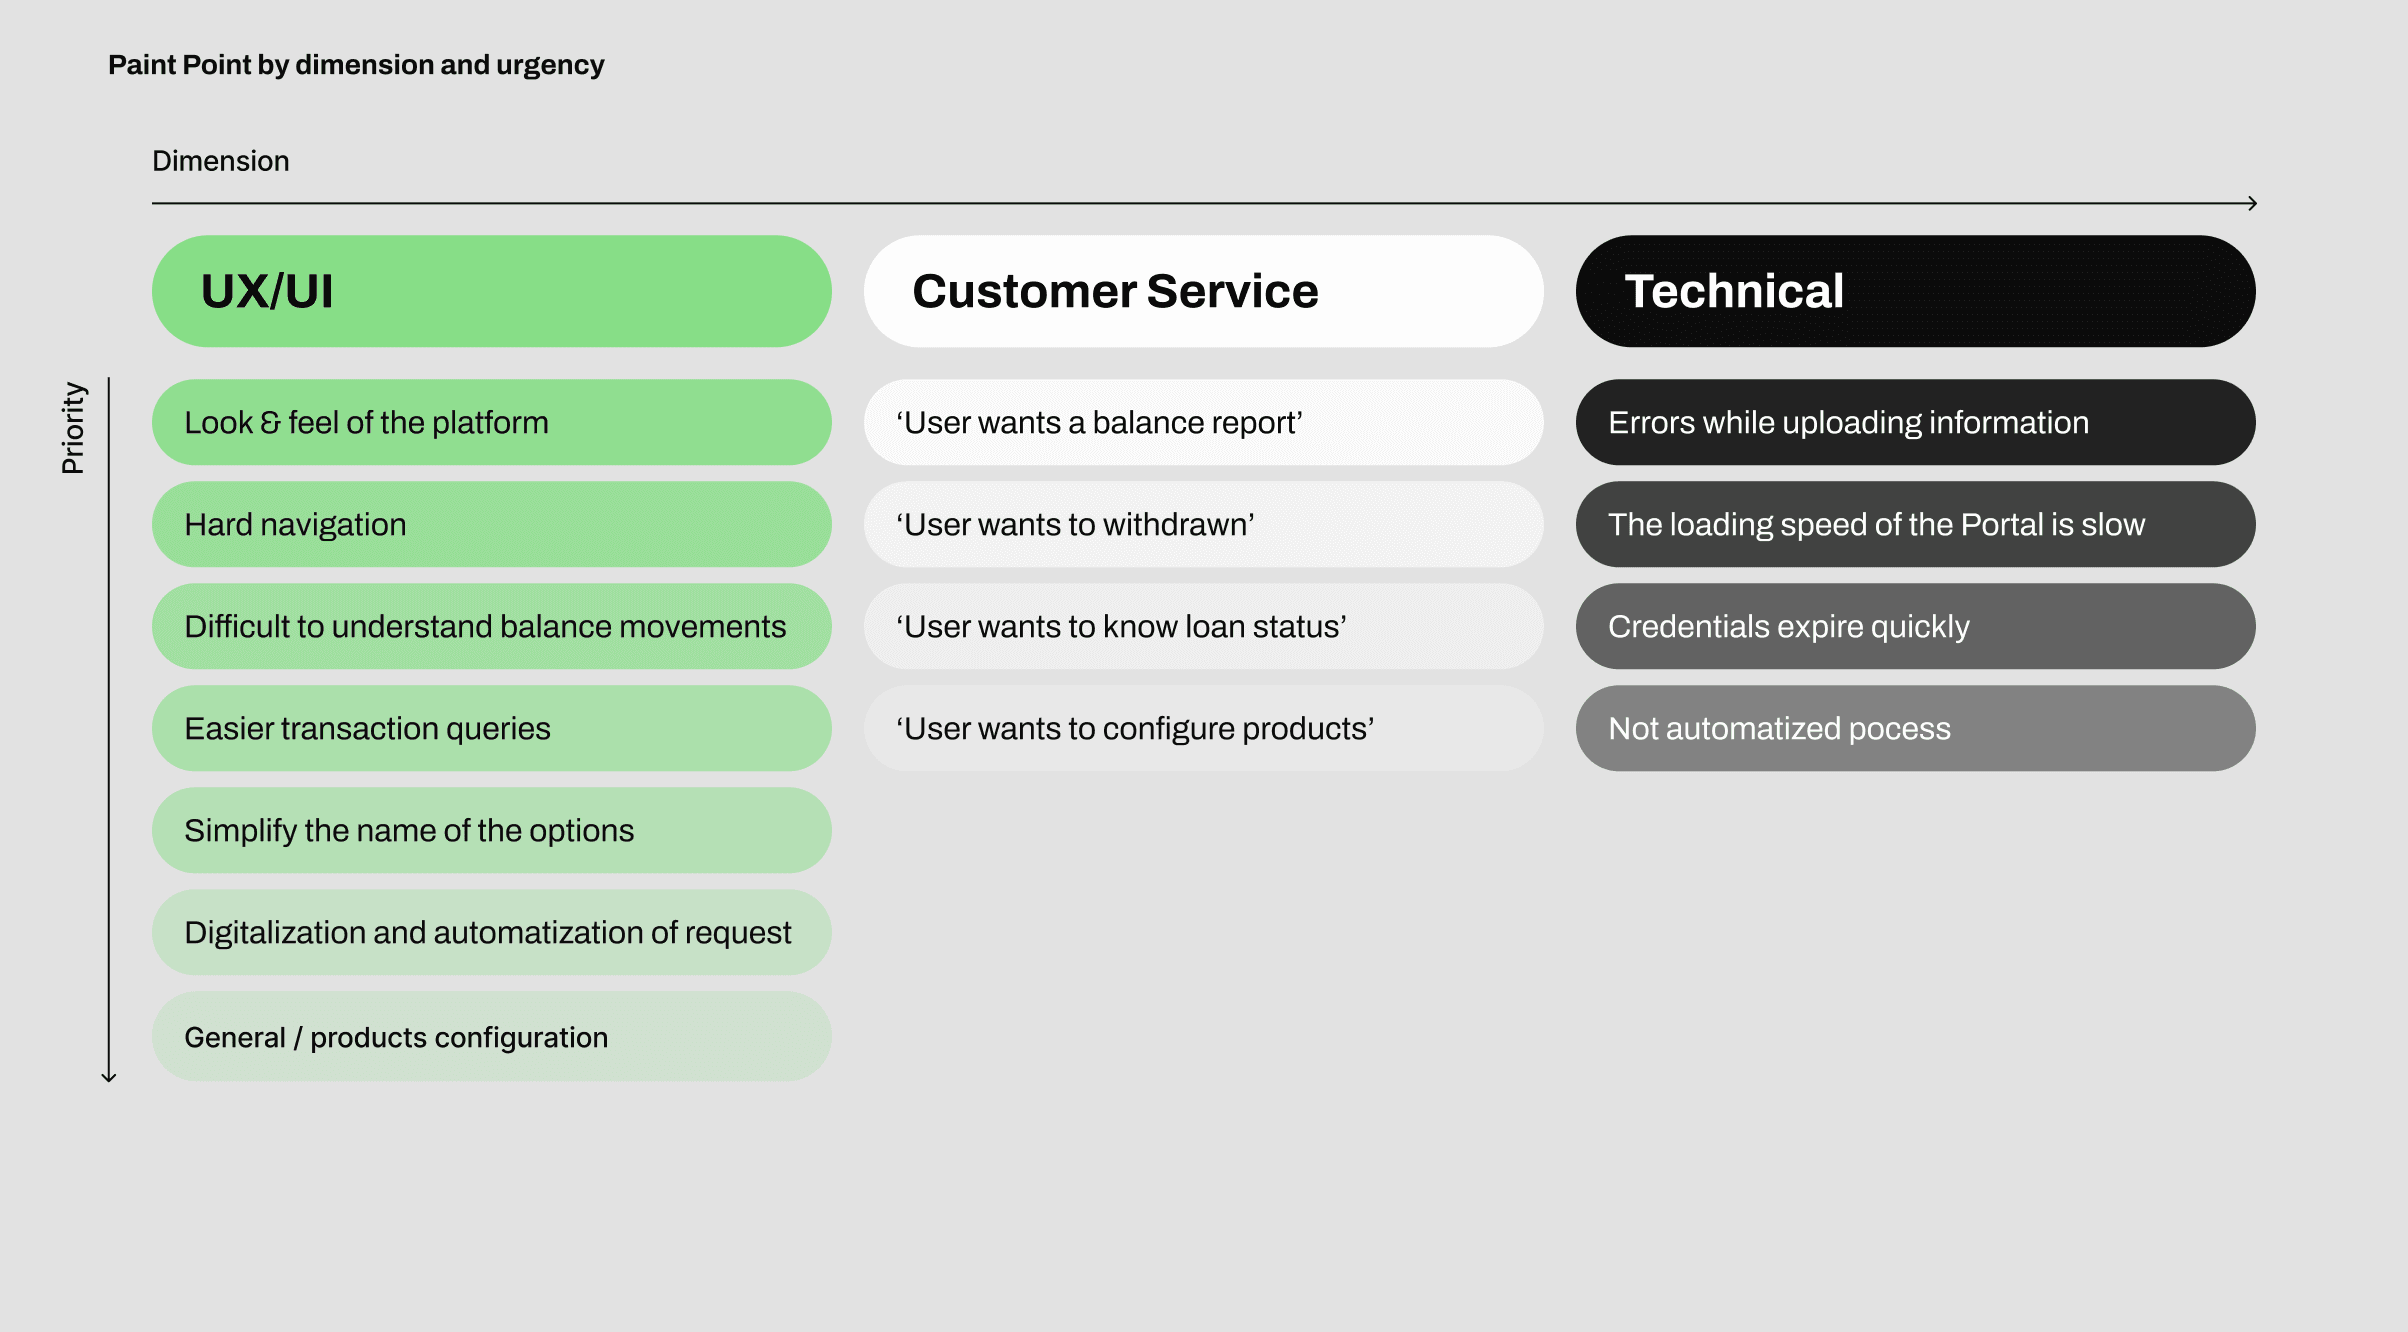Screen dimensions: 2408x1332
Task: Select 'Look & feel of the platform' item
Action: 491,422
